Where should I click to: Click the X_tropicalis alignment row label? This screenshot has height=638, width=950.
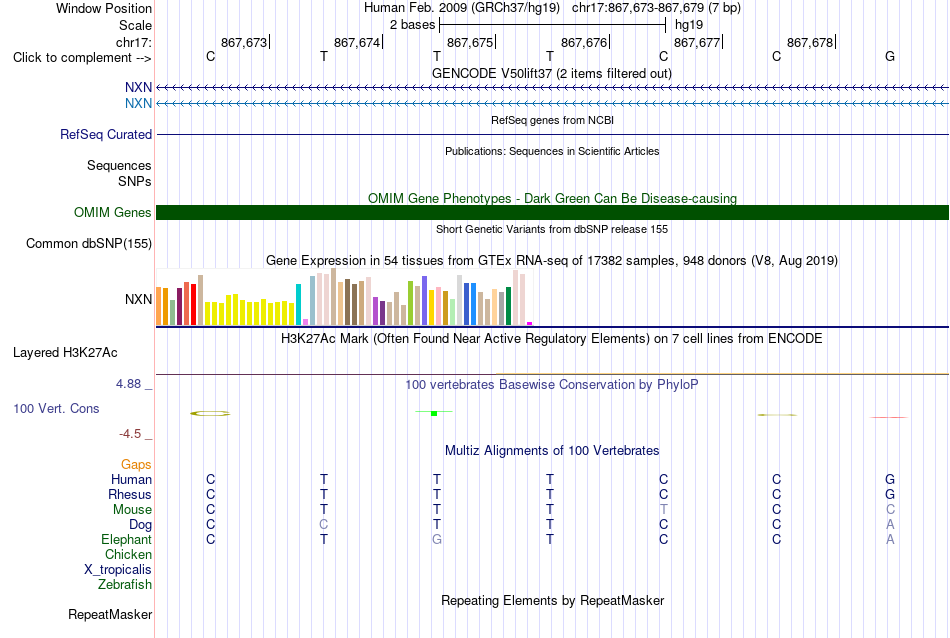[x=118, y=570]
